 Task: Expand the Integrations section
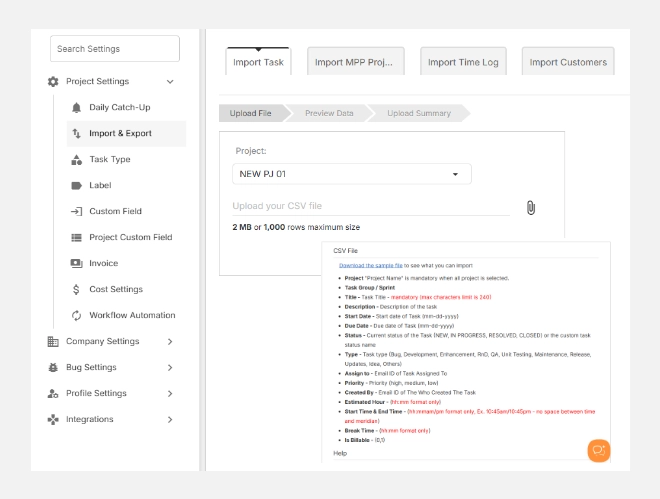(x=170, y=419)
